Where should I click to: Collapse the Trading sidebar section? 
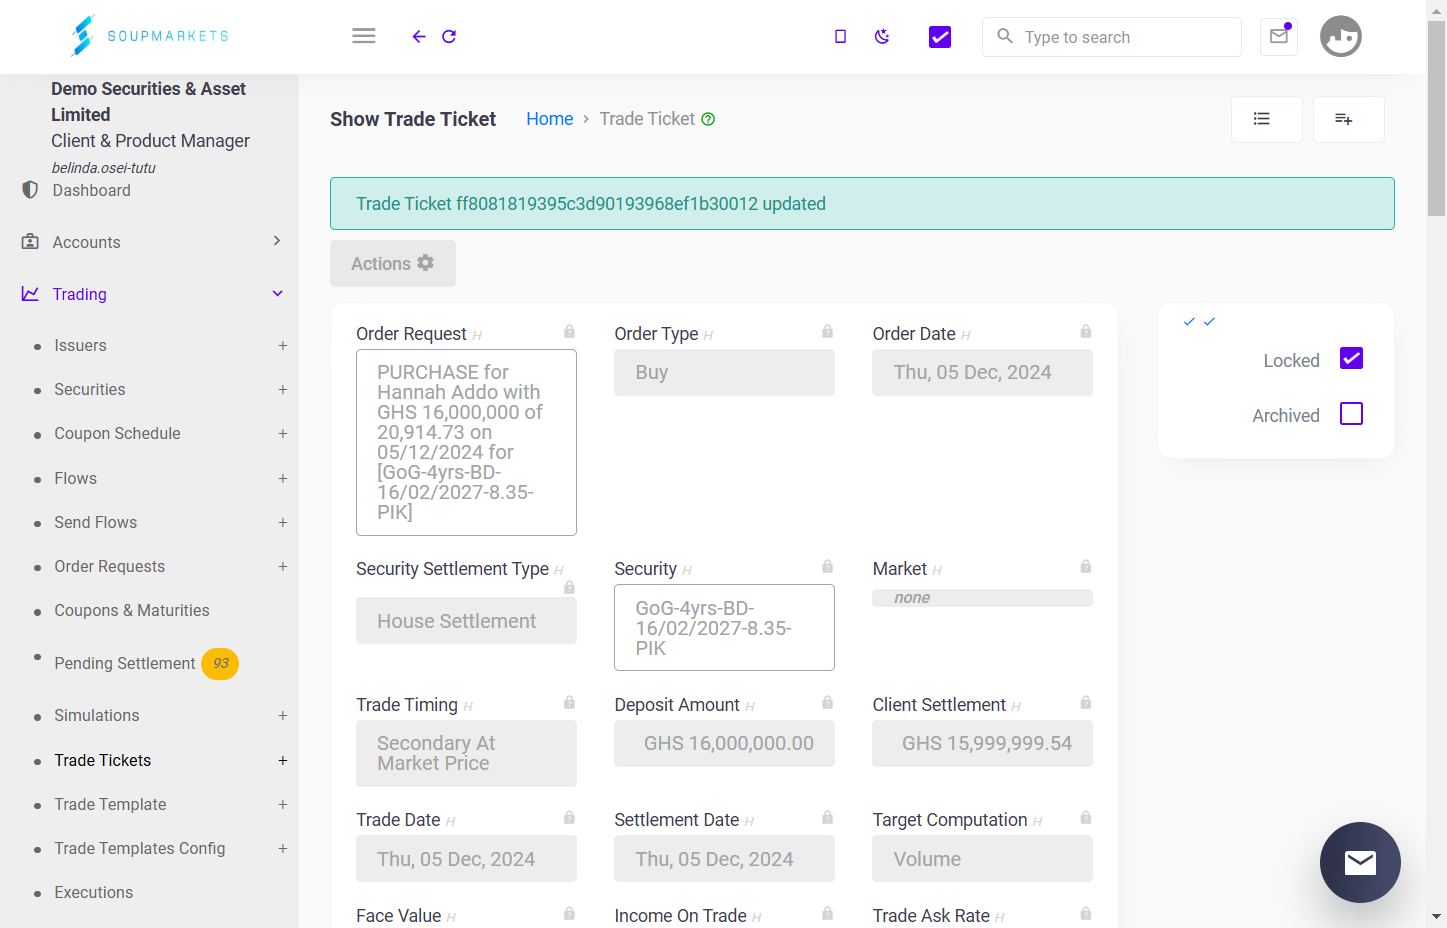click(x=277, y=294)
